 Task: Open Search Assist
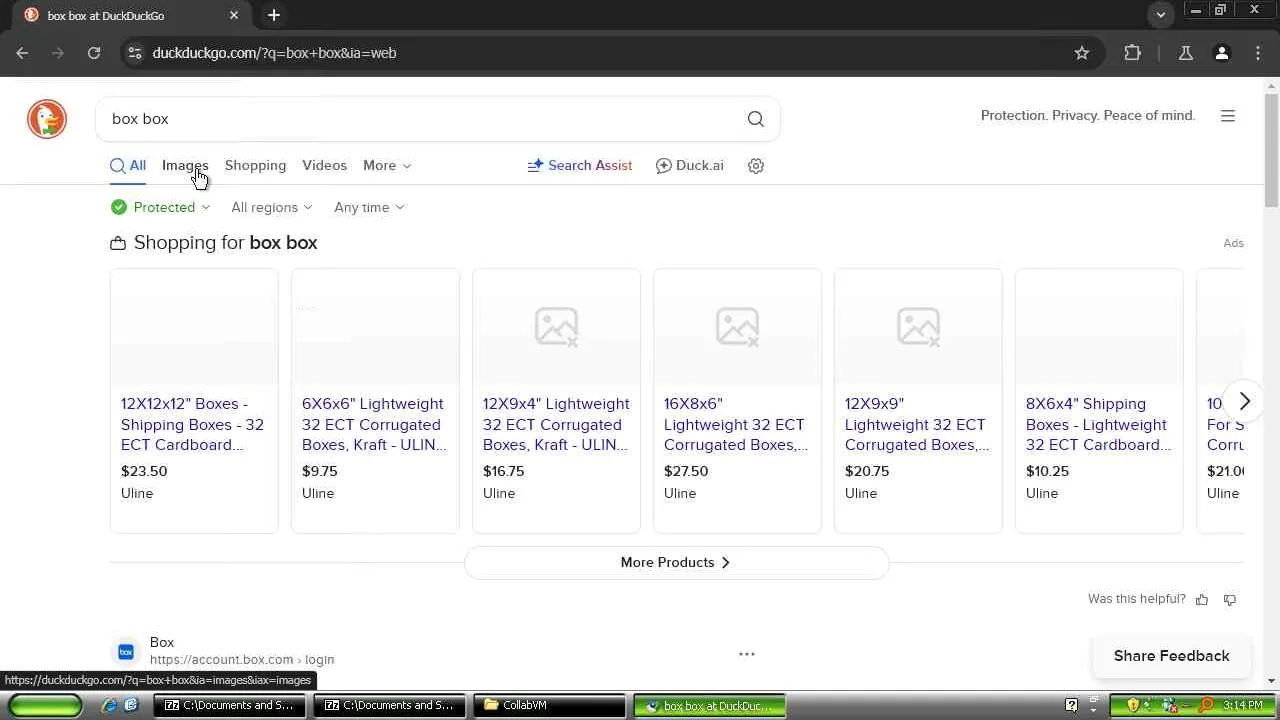click(x=580, y=166)
